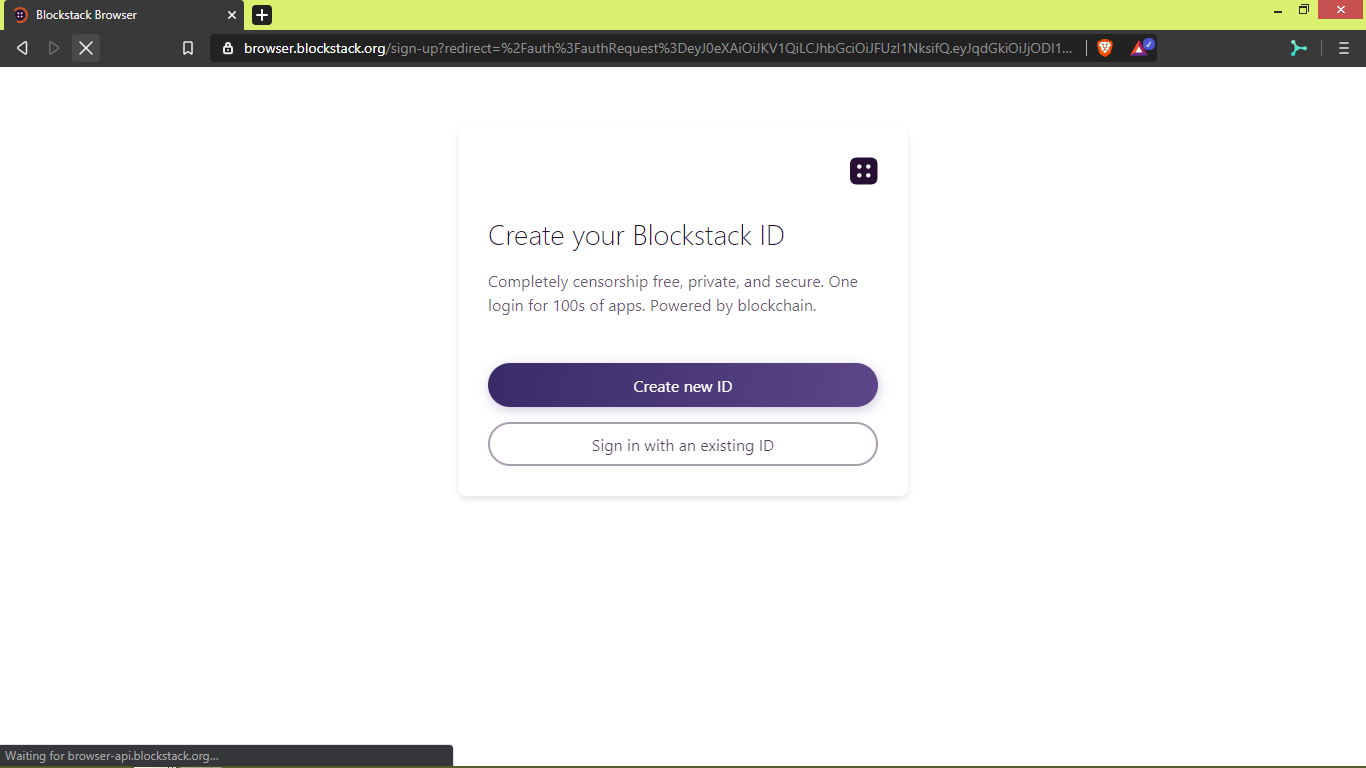Minimize the browser window

click(x=1277, y=11)
